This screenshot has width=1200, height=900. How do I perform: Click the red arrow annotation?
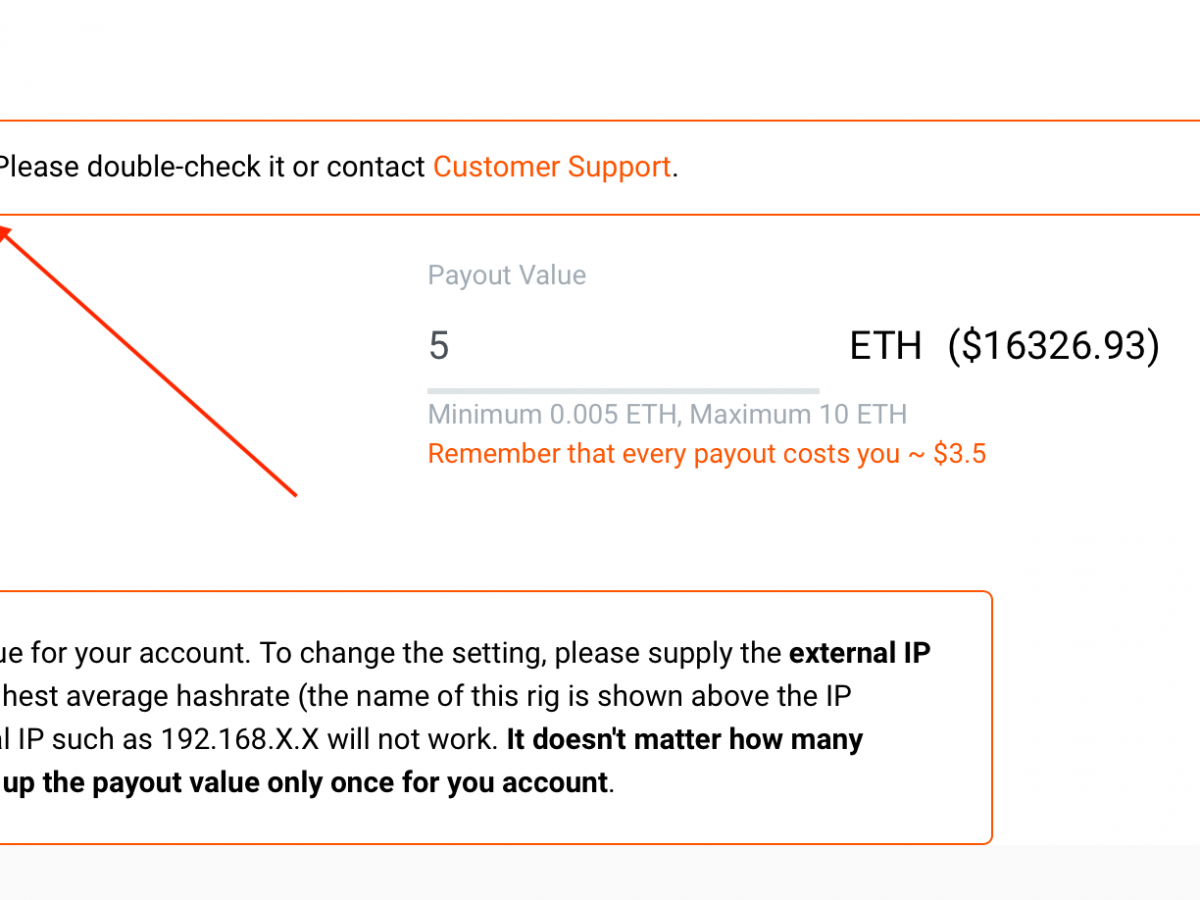(x=150, y=360)
